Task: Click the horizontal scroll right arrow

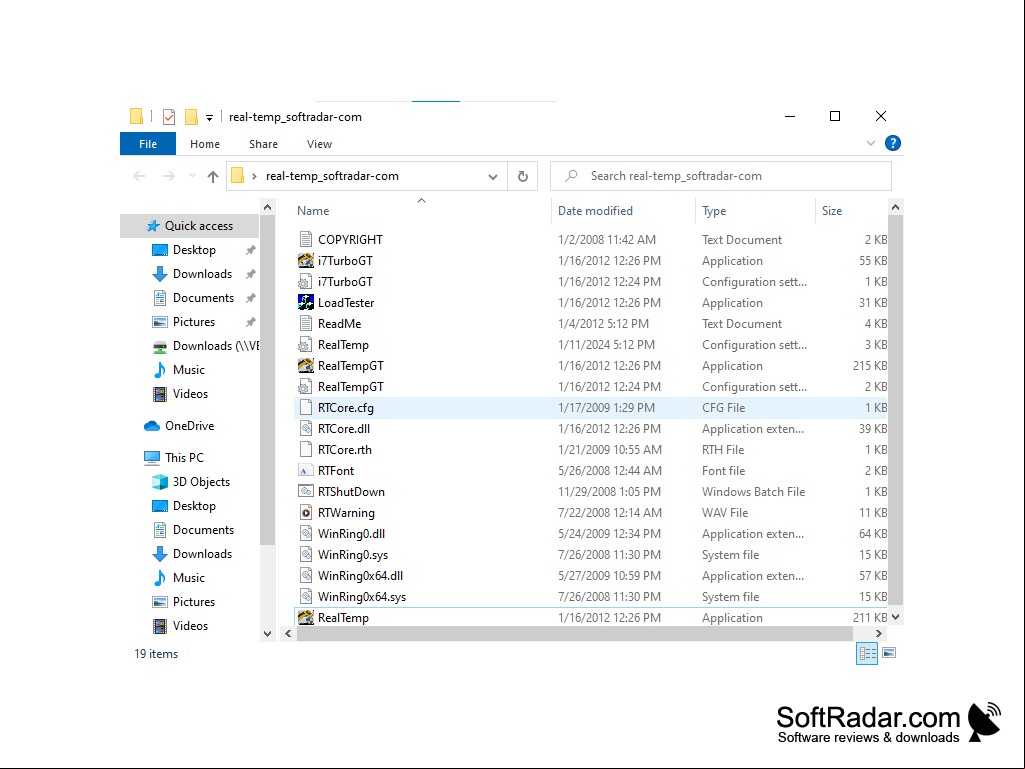Action: tap(879, 633)
